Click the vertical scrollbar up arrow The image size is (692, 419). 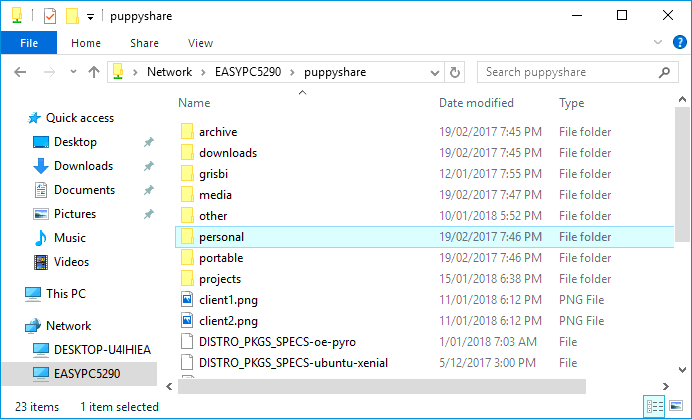pyautogui.click(x=682, y=100)
